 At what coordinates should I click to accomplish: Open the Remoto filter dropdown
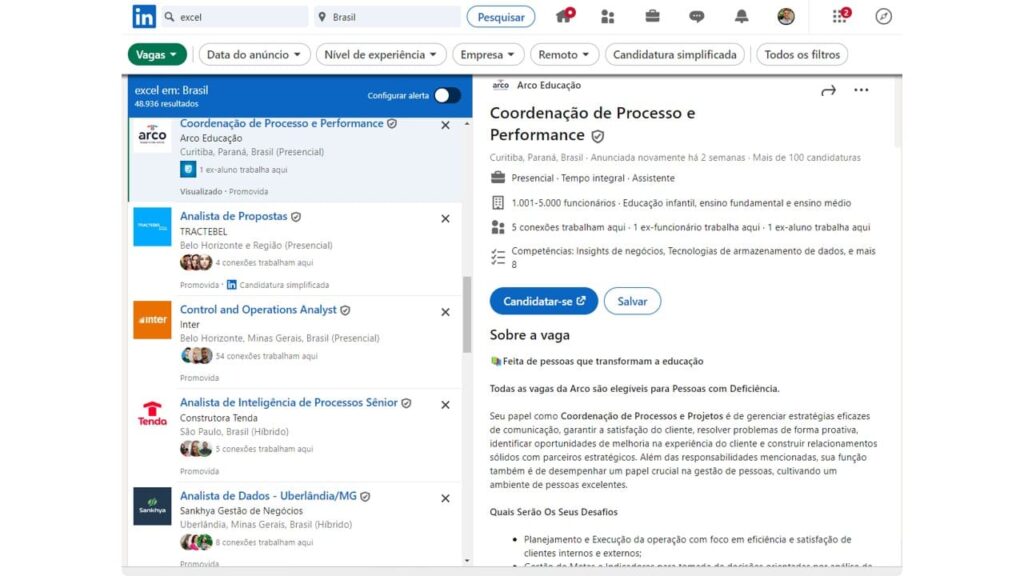564,55
